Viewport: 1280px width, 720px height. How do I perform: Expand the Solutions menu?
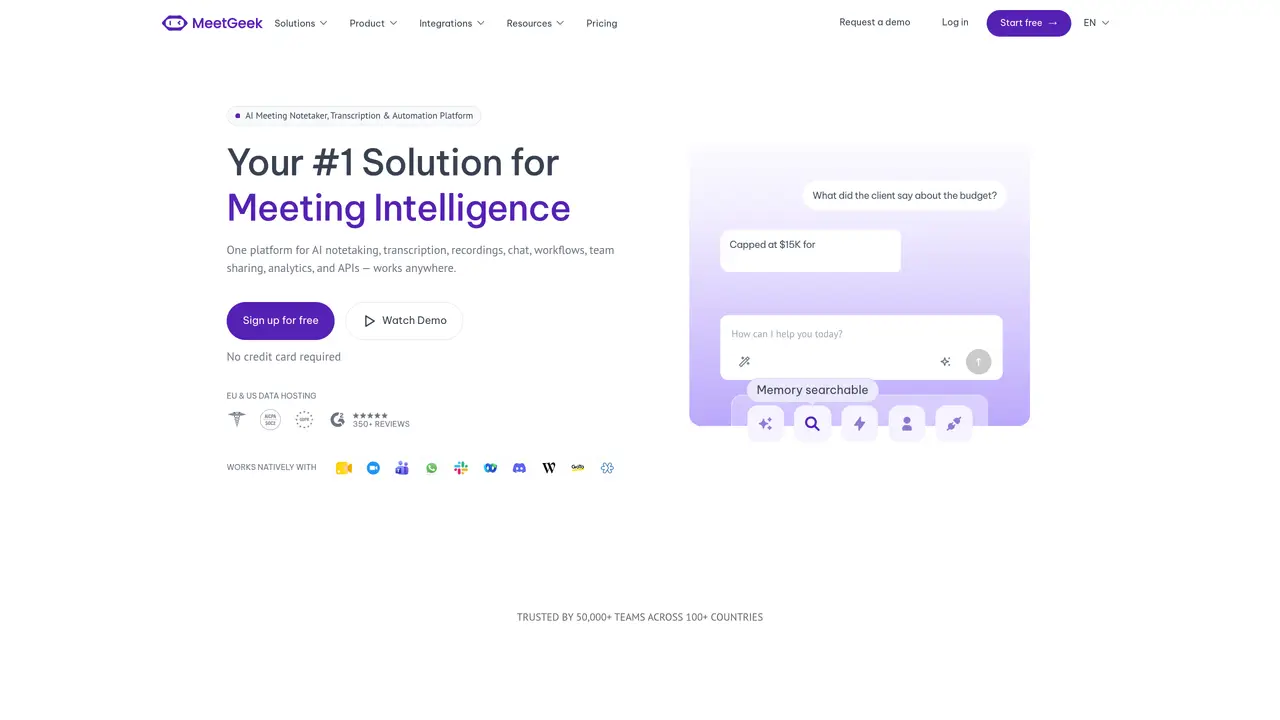coord(301,23)
